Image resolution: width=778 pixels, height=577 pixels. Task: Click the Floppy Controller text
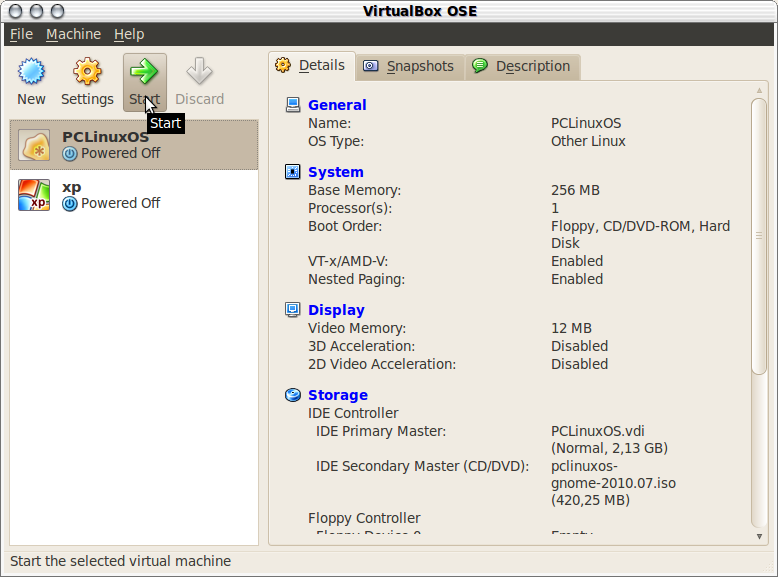(x=364, y=518)
